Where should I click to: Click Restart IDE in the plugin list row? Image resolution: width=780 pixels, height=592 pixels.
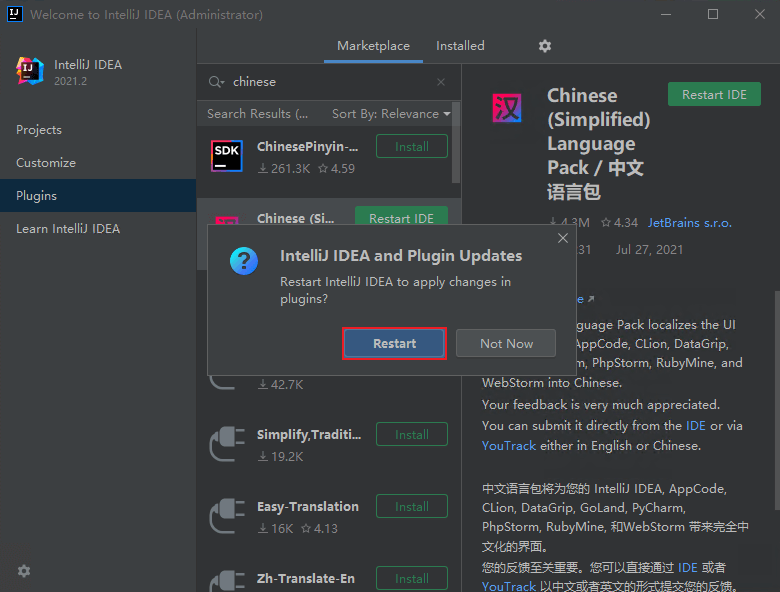401,217
